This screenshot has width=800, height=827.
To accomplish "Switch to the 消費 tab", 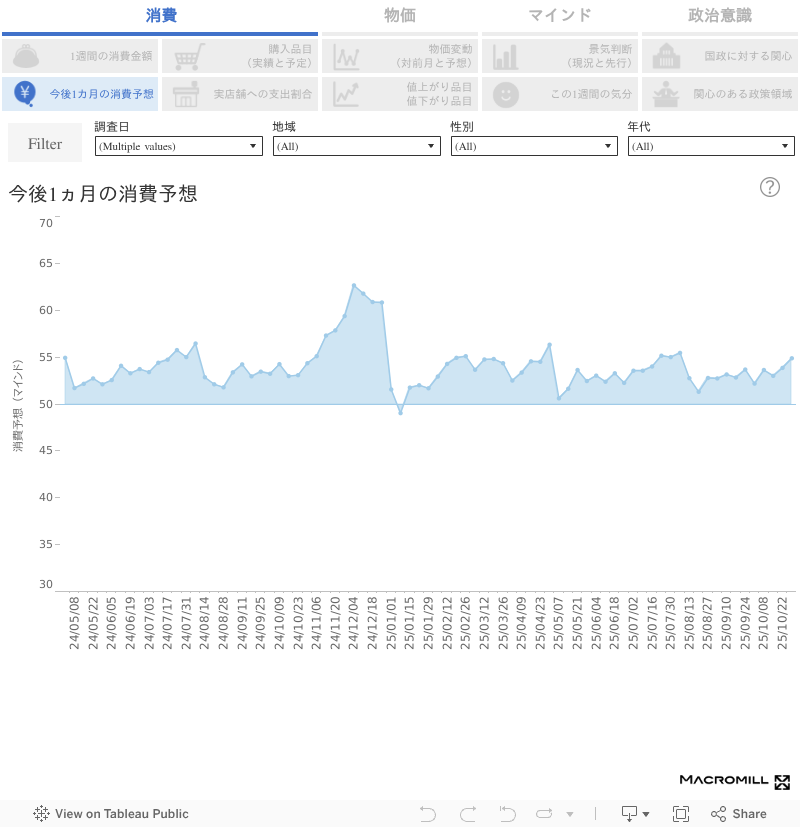I will [160, 16].
